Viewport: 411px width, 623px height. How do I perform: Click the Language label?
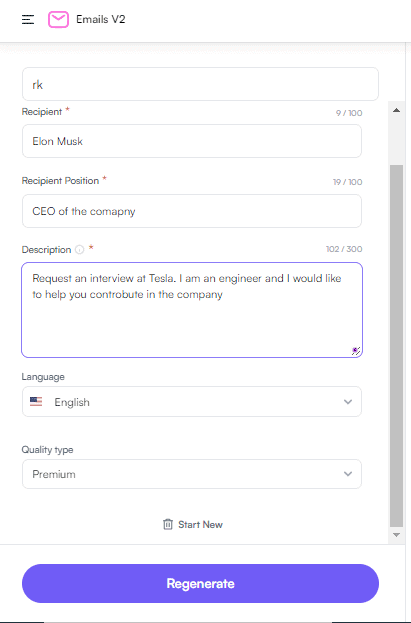pyautogui.click(x=43, y=377)
